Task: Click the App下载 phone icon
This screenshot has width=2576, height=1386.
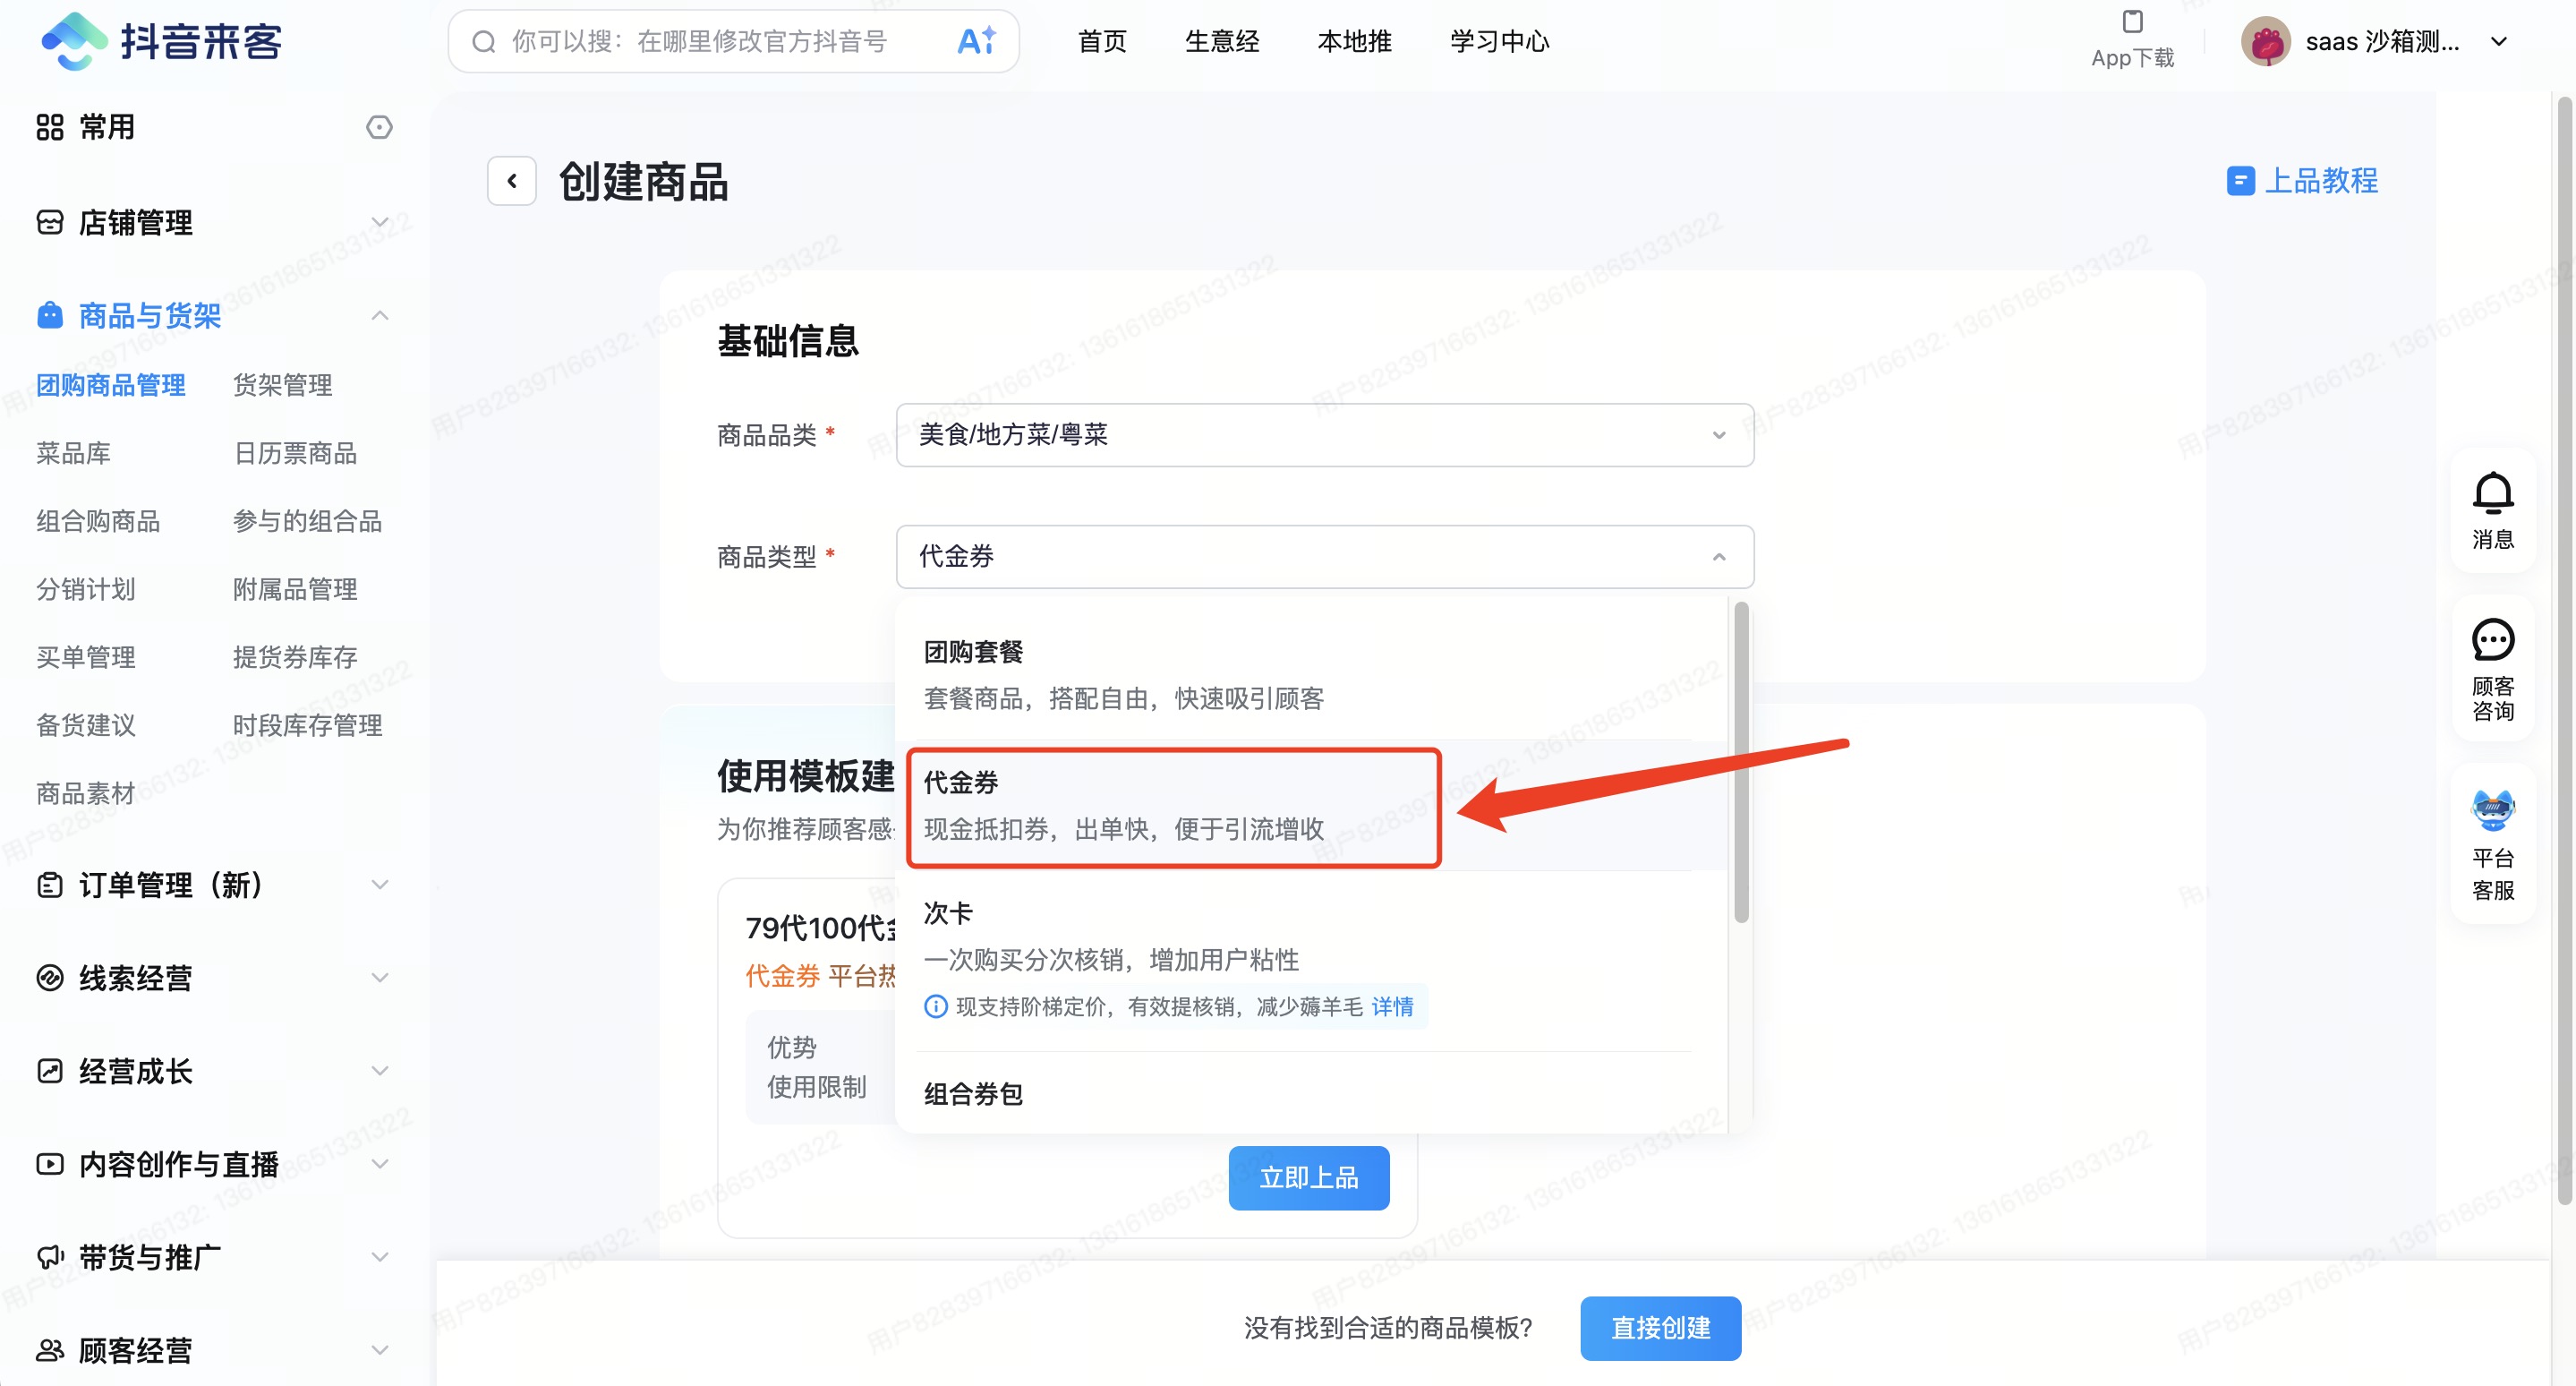Action: [x=2132, y=22]
